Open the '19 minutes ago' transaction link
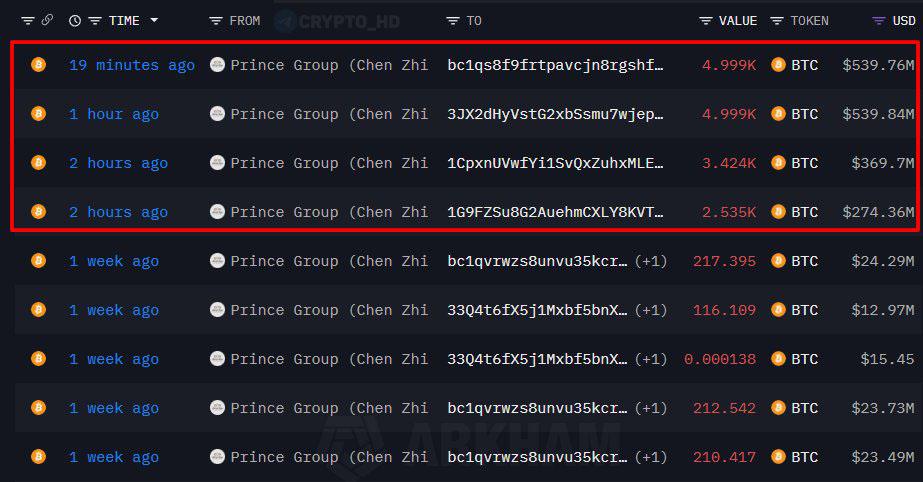 [x=132, y=65]
